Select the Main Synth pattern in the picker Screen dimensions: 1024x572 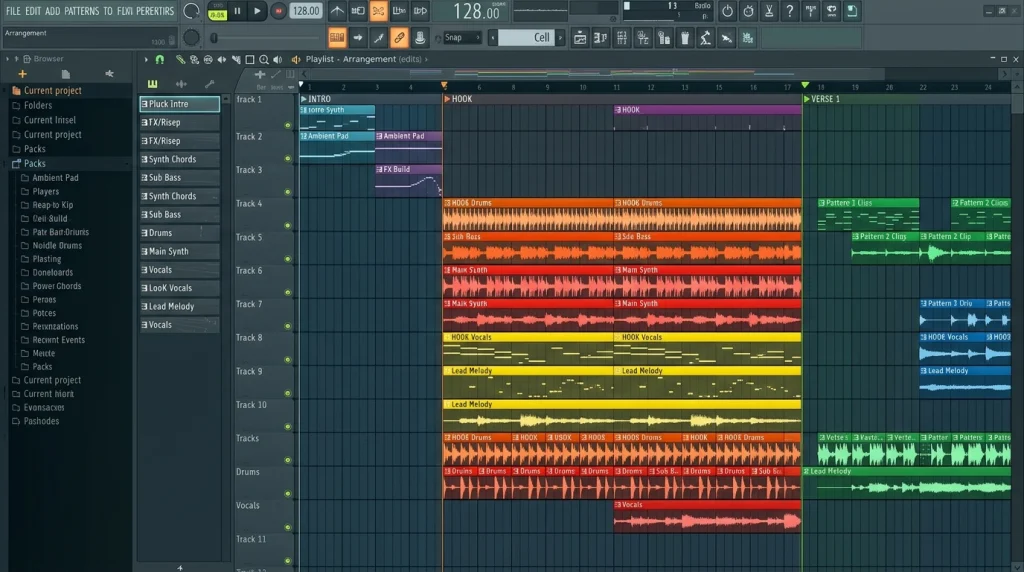coord(180,251)
